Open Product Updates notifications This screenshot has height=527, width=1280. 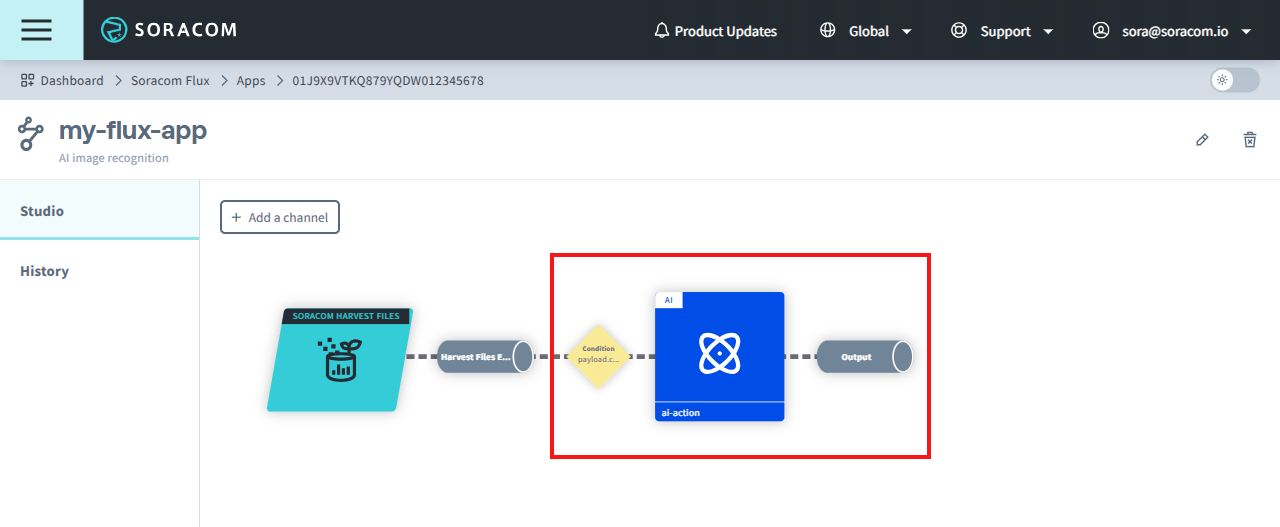(x=715, y=31)
